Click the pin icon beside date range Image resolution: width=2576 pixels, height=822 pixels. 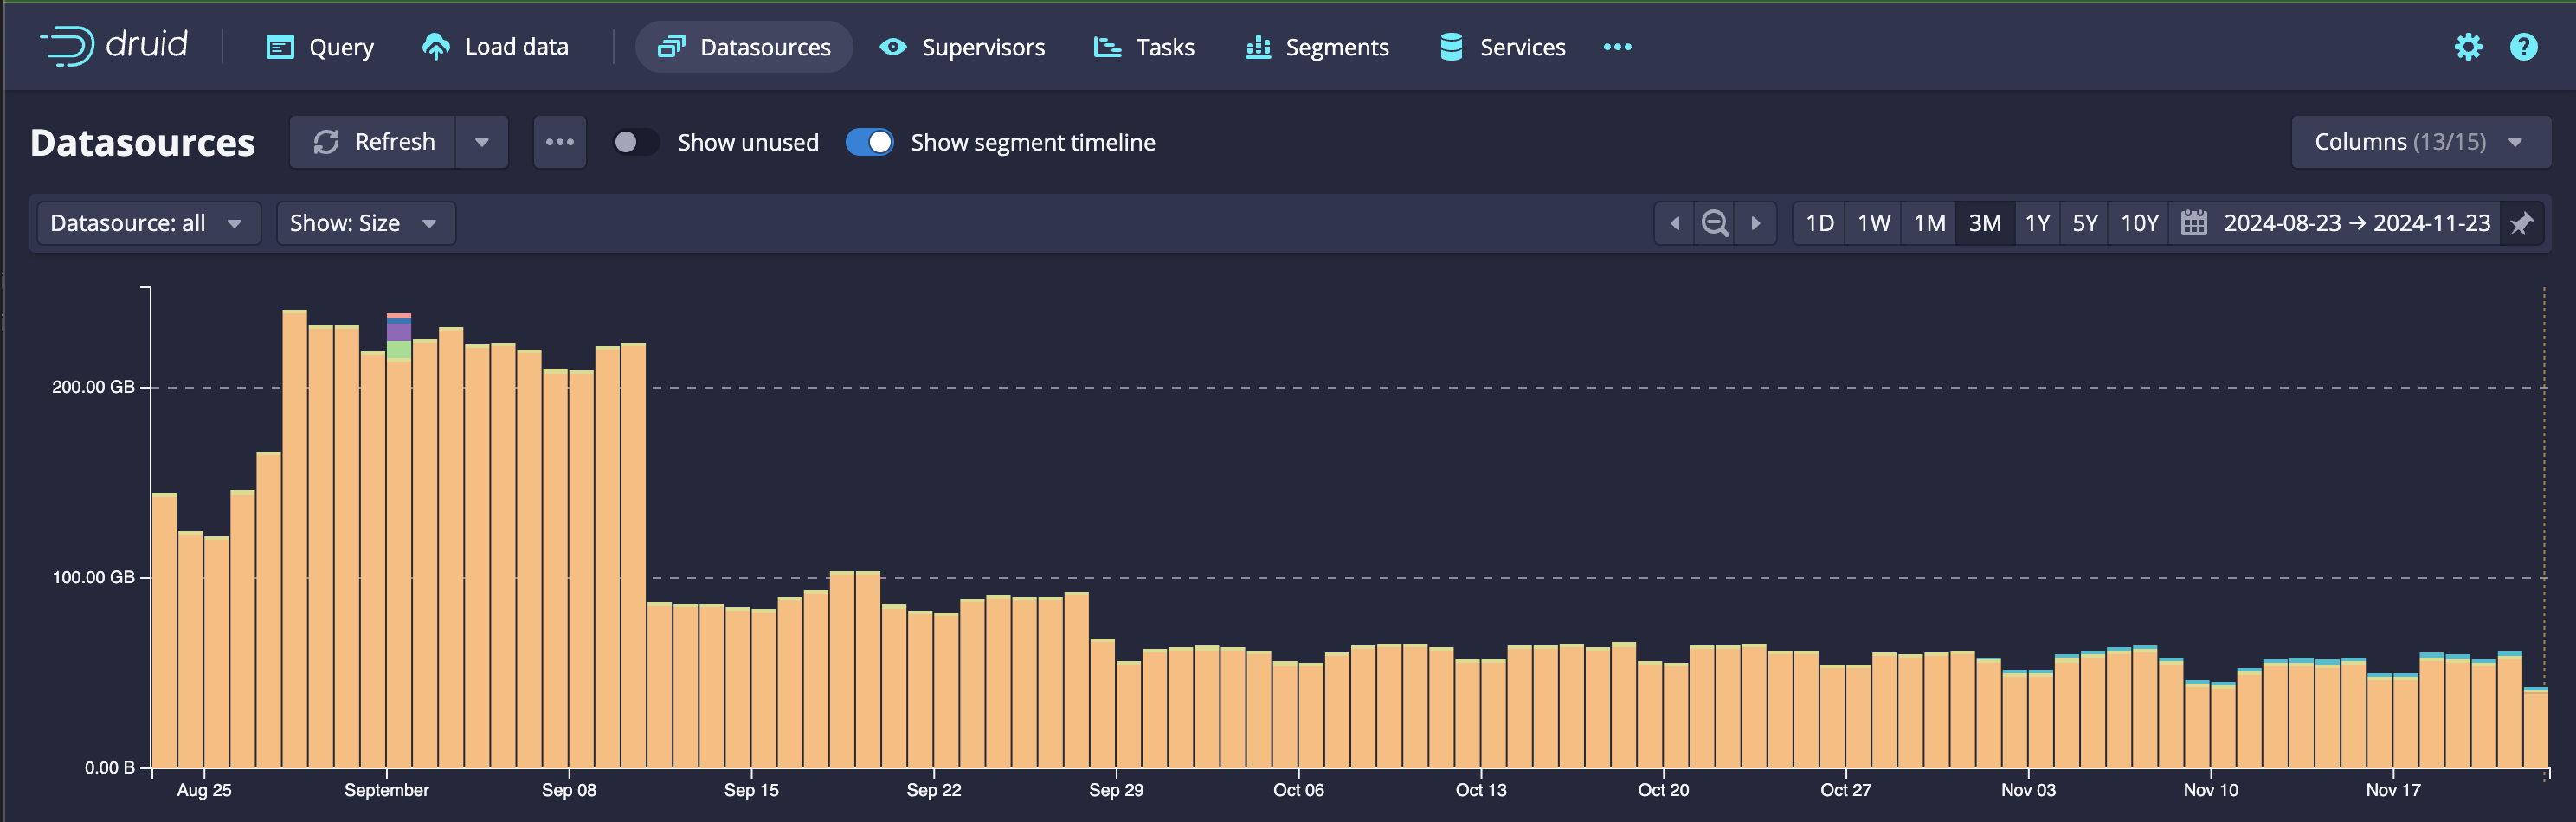coord(2521,223)
